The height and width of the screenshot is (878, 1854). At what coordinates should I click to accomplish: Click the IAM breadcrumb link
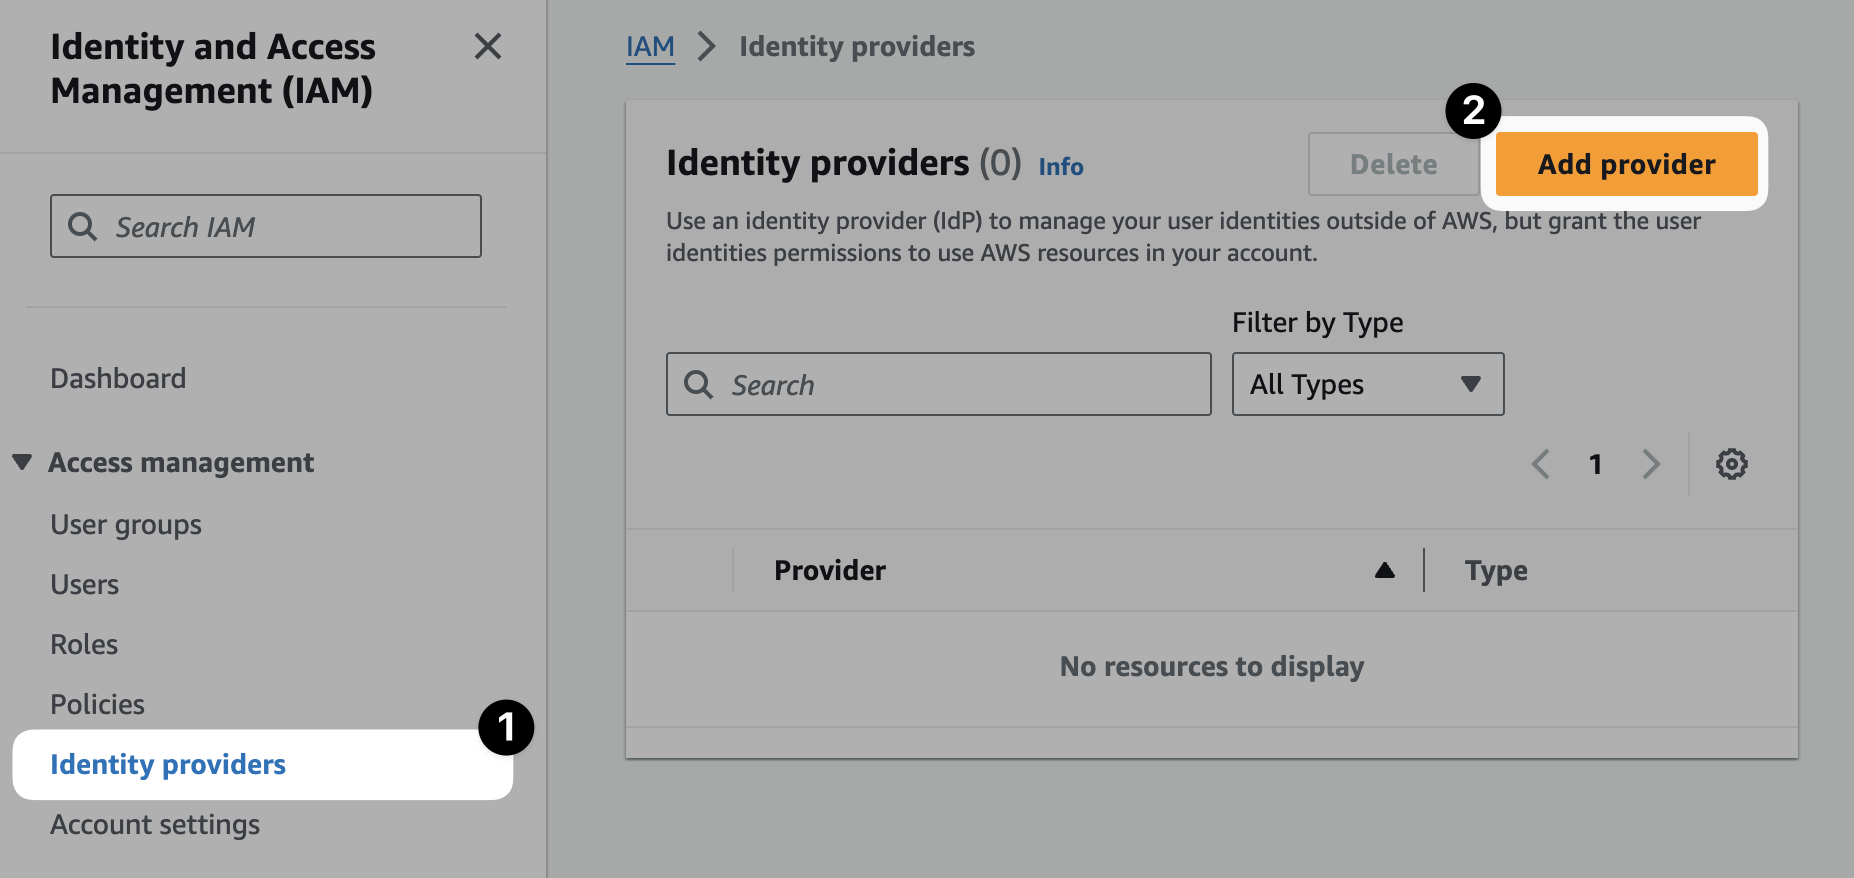pyautogui.click(x=650, y=46)
